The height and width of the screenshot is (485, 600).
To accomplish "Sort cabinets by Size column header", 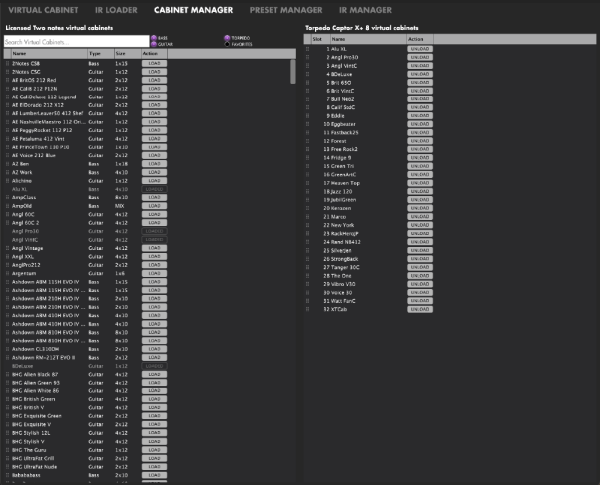I will click(x=121, y=53).
